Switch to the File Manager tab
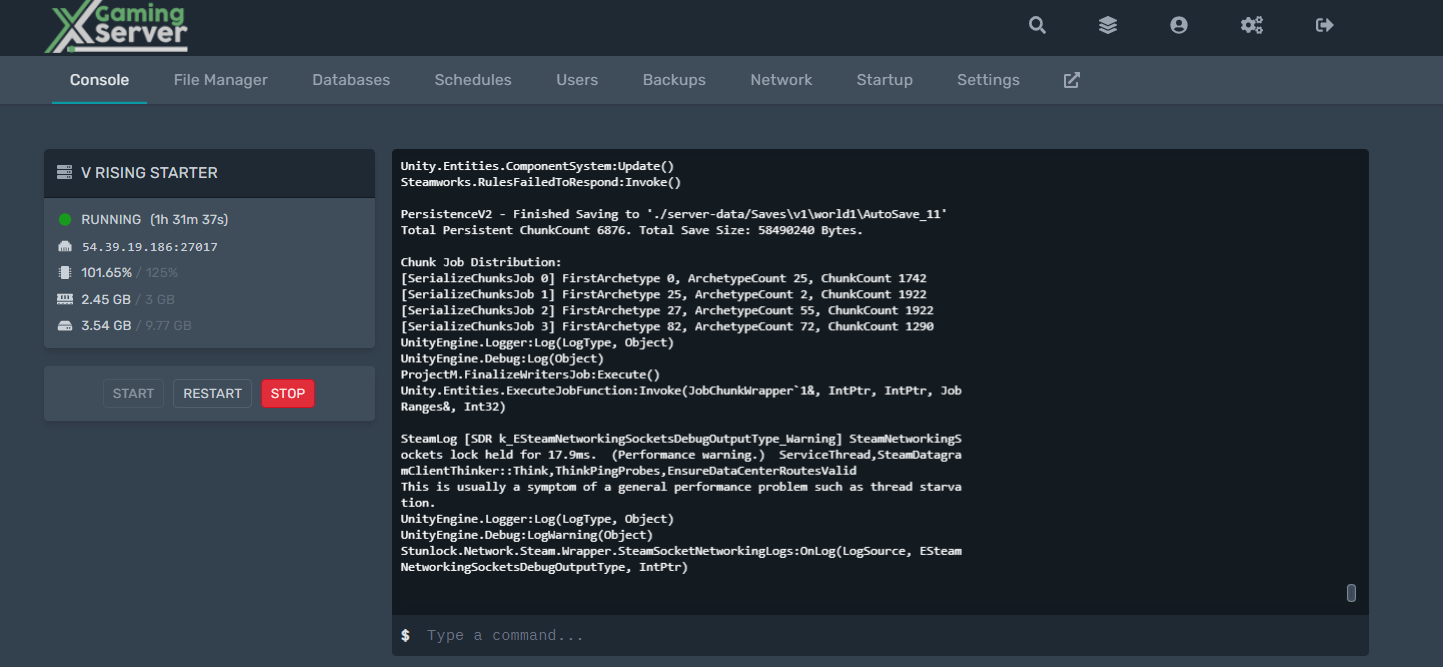This screenshot has height=667, width=1443. pos(220,79)
